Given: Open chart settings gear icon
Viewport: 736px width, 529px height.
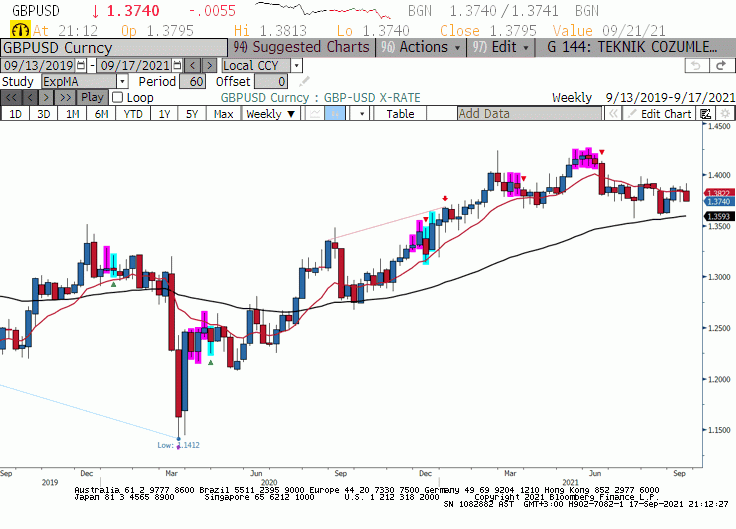Looking at the screenshot, I should pyautogui.click(x=724, y=114).
